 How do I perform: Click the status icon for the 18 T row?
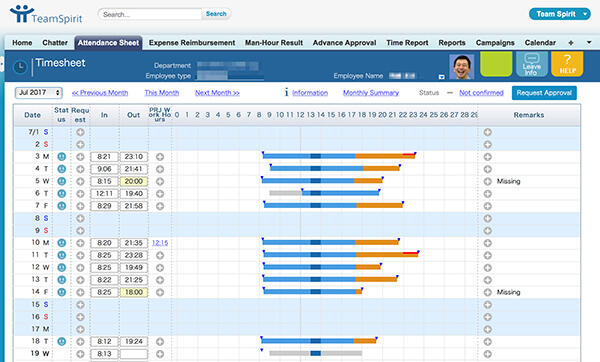[62, 341]
